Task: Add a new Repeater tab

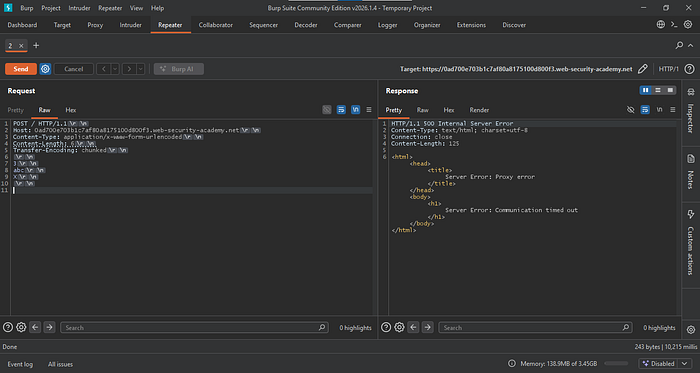Action: (36, 46)
